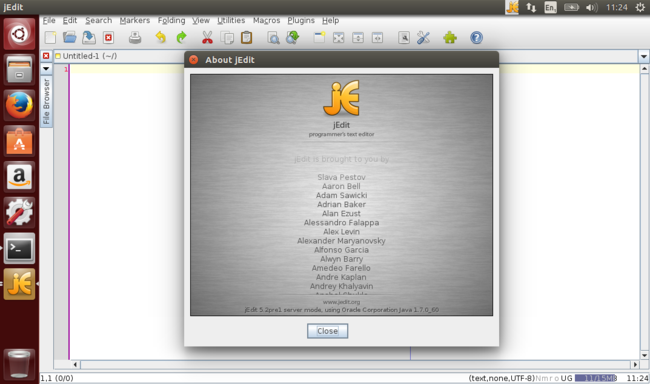Expand the buffer switcher dropdown arrow
The width and height of the screenshot is (650, 384).
(x=643, y=56)
